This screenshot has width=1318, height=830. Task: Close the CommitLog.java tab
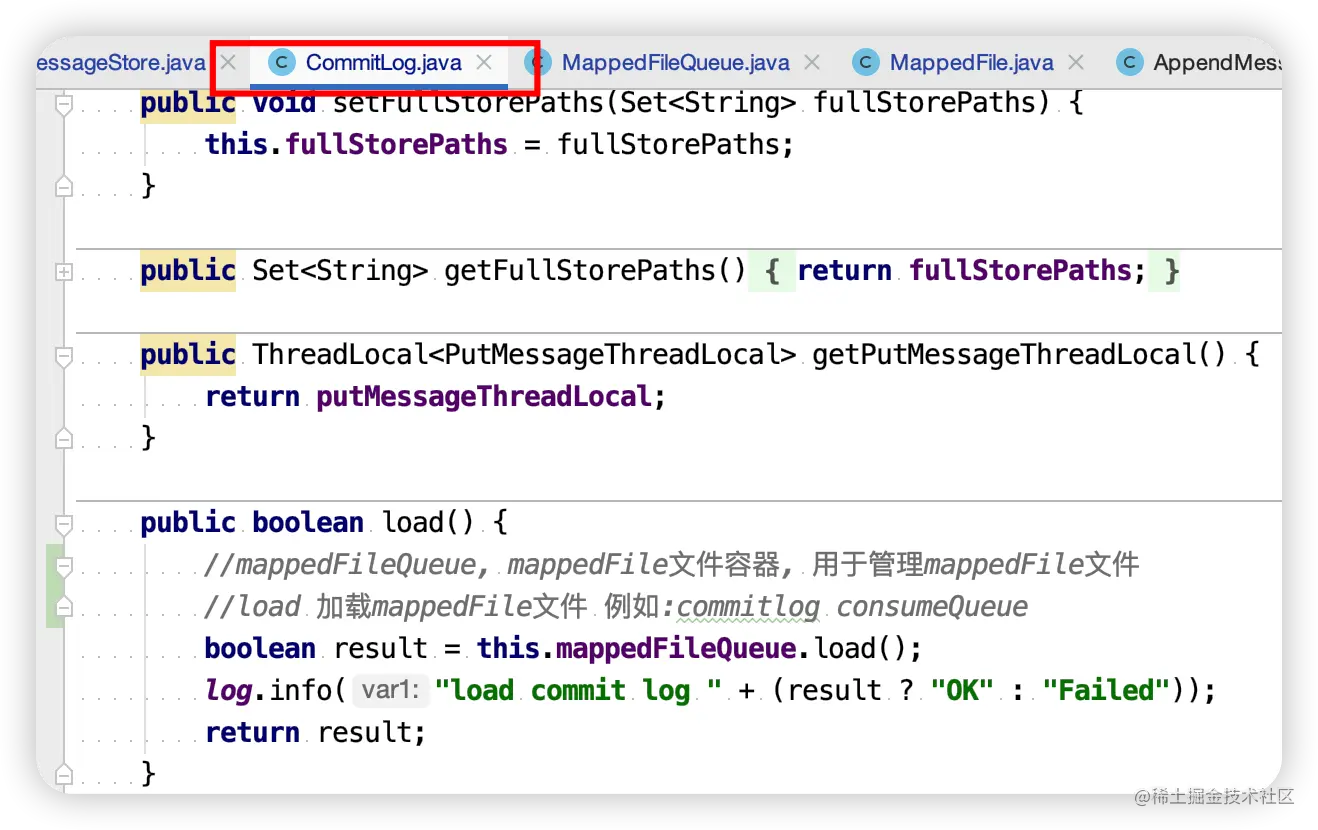point(484,63)
